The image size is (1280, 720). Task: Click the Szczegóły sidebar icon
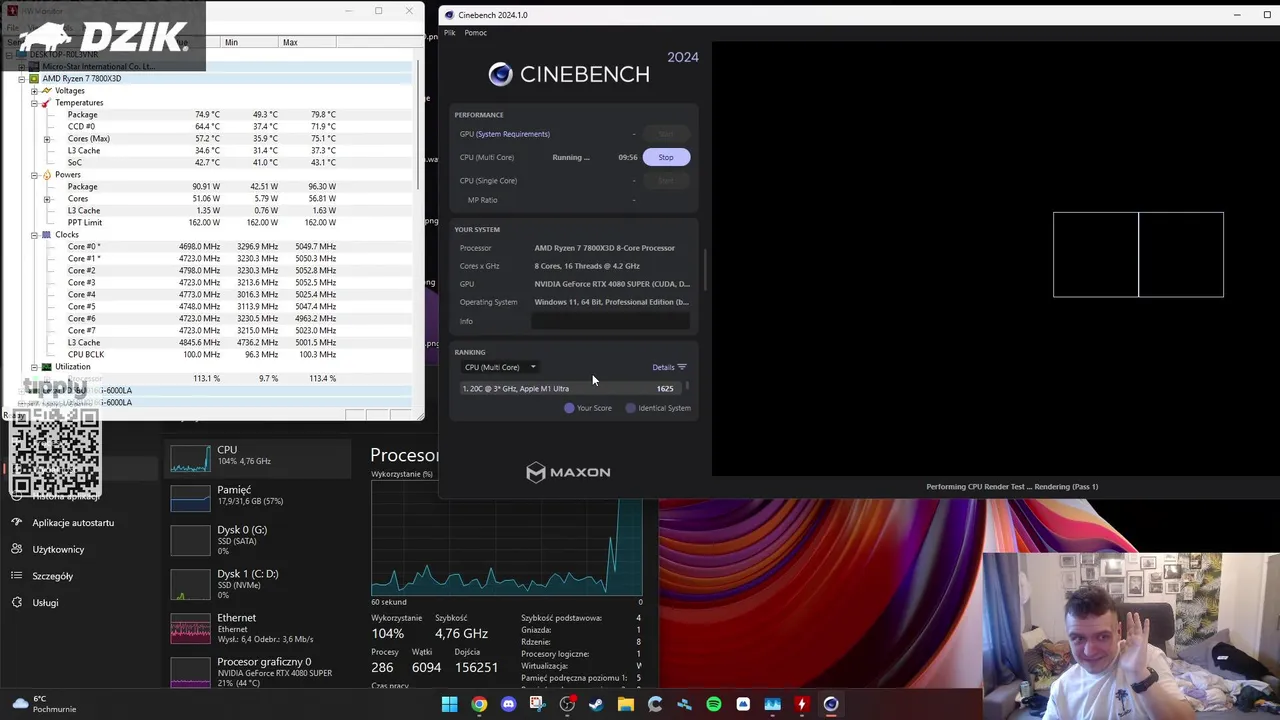click(16, 576)
